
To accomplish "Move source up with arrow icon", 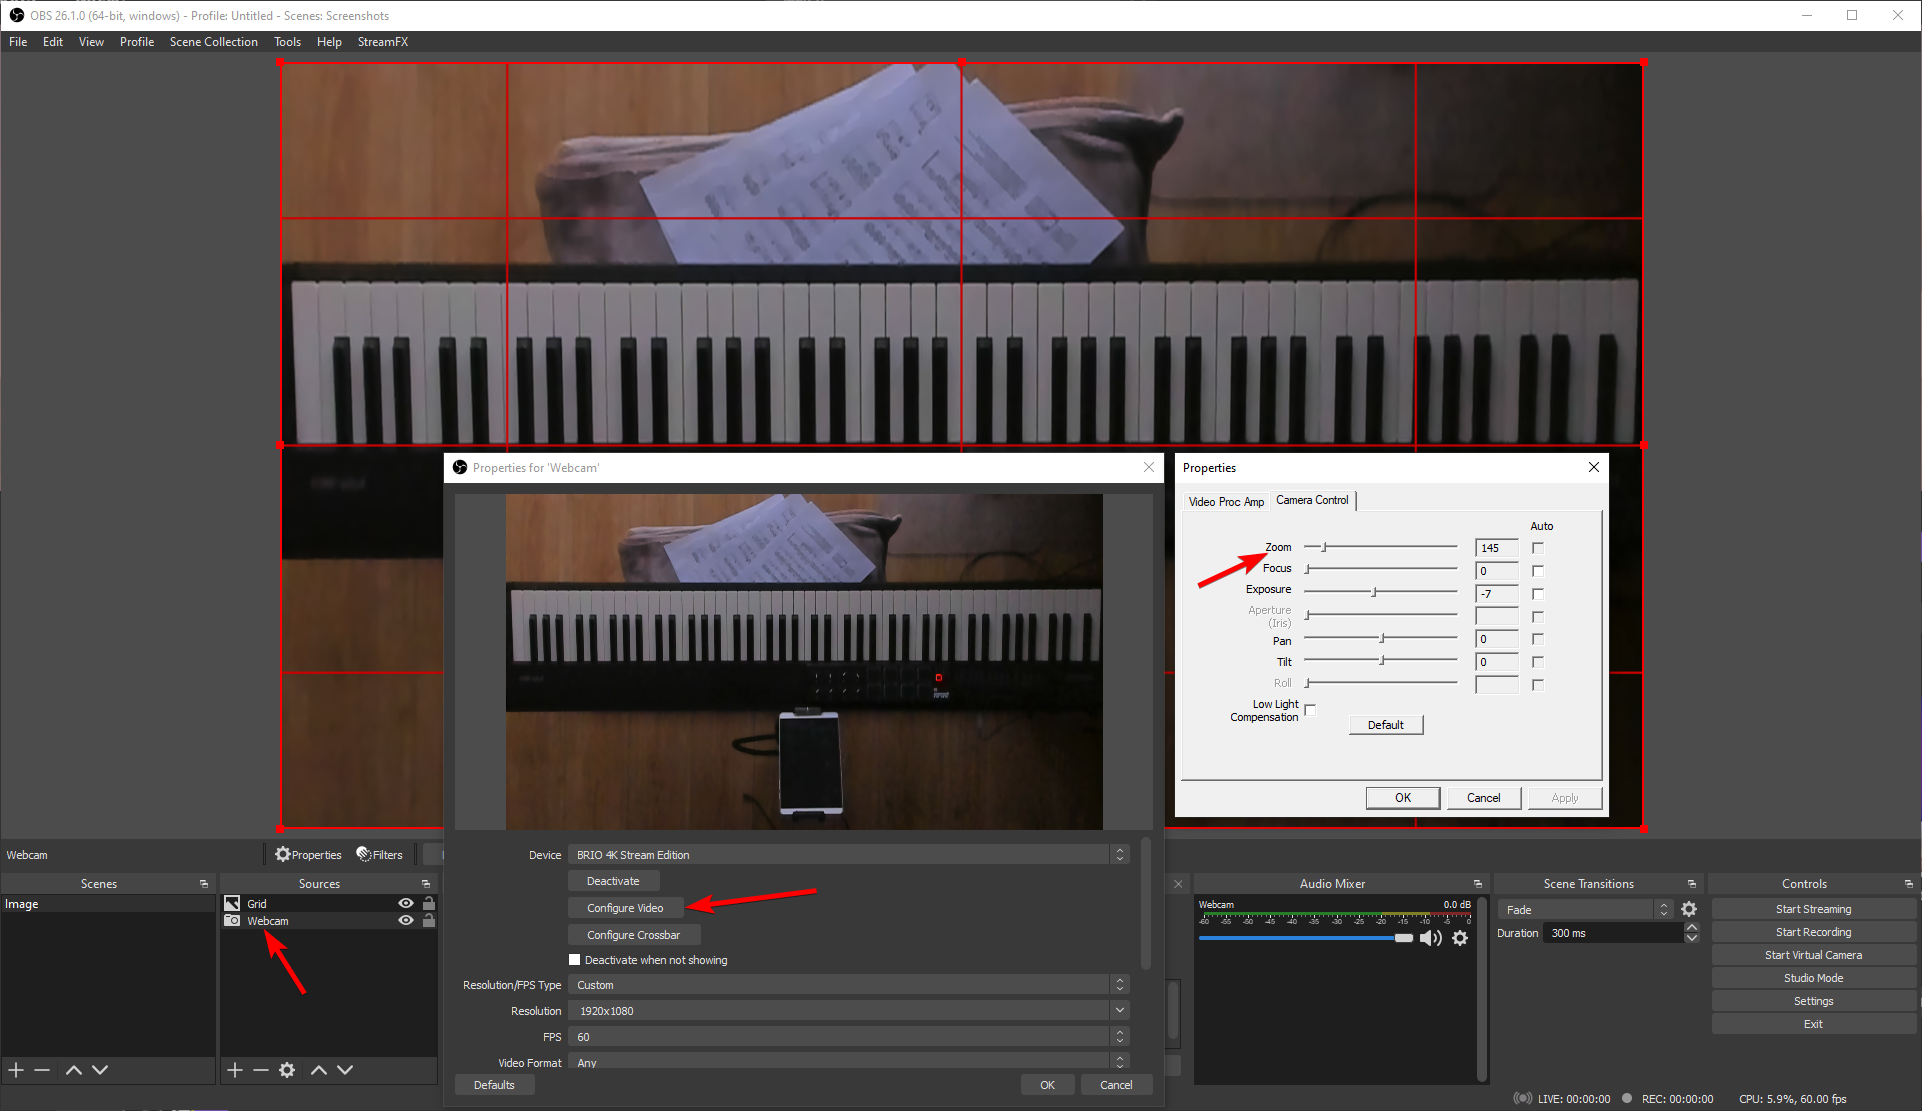I will (x=319, y=1070).
